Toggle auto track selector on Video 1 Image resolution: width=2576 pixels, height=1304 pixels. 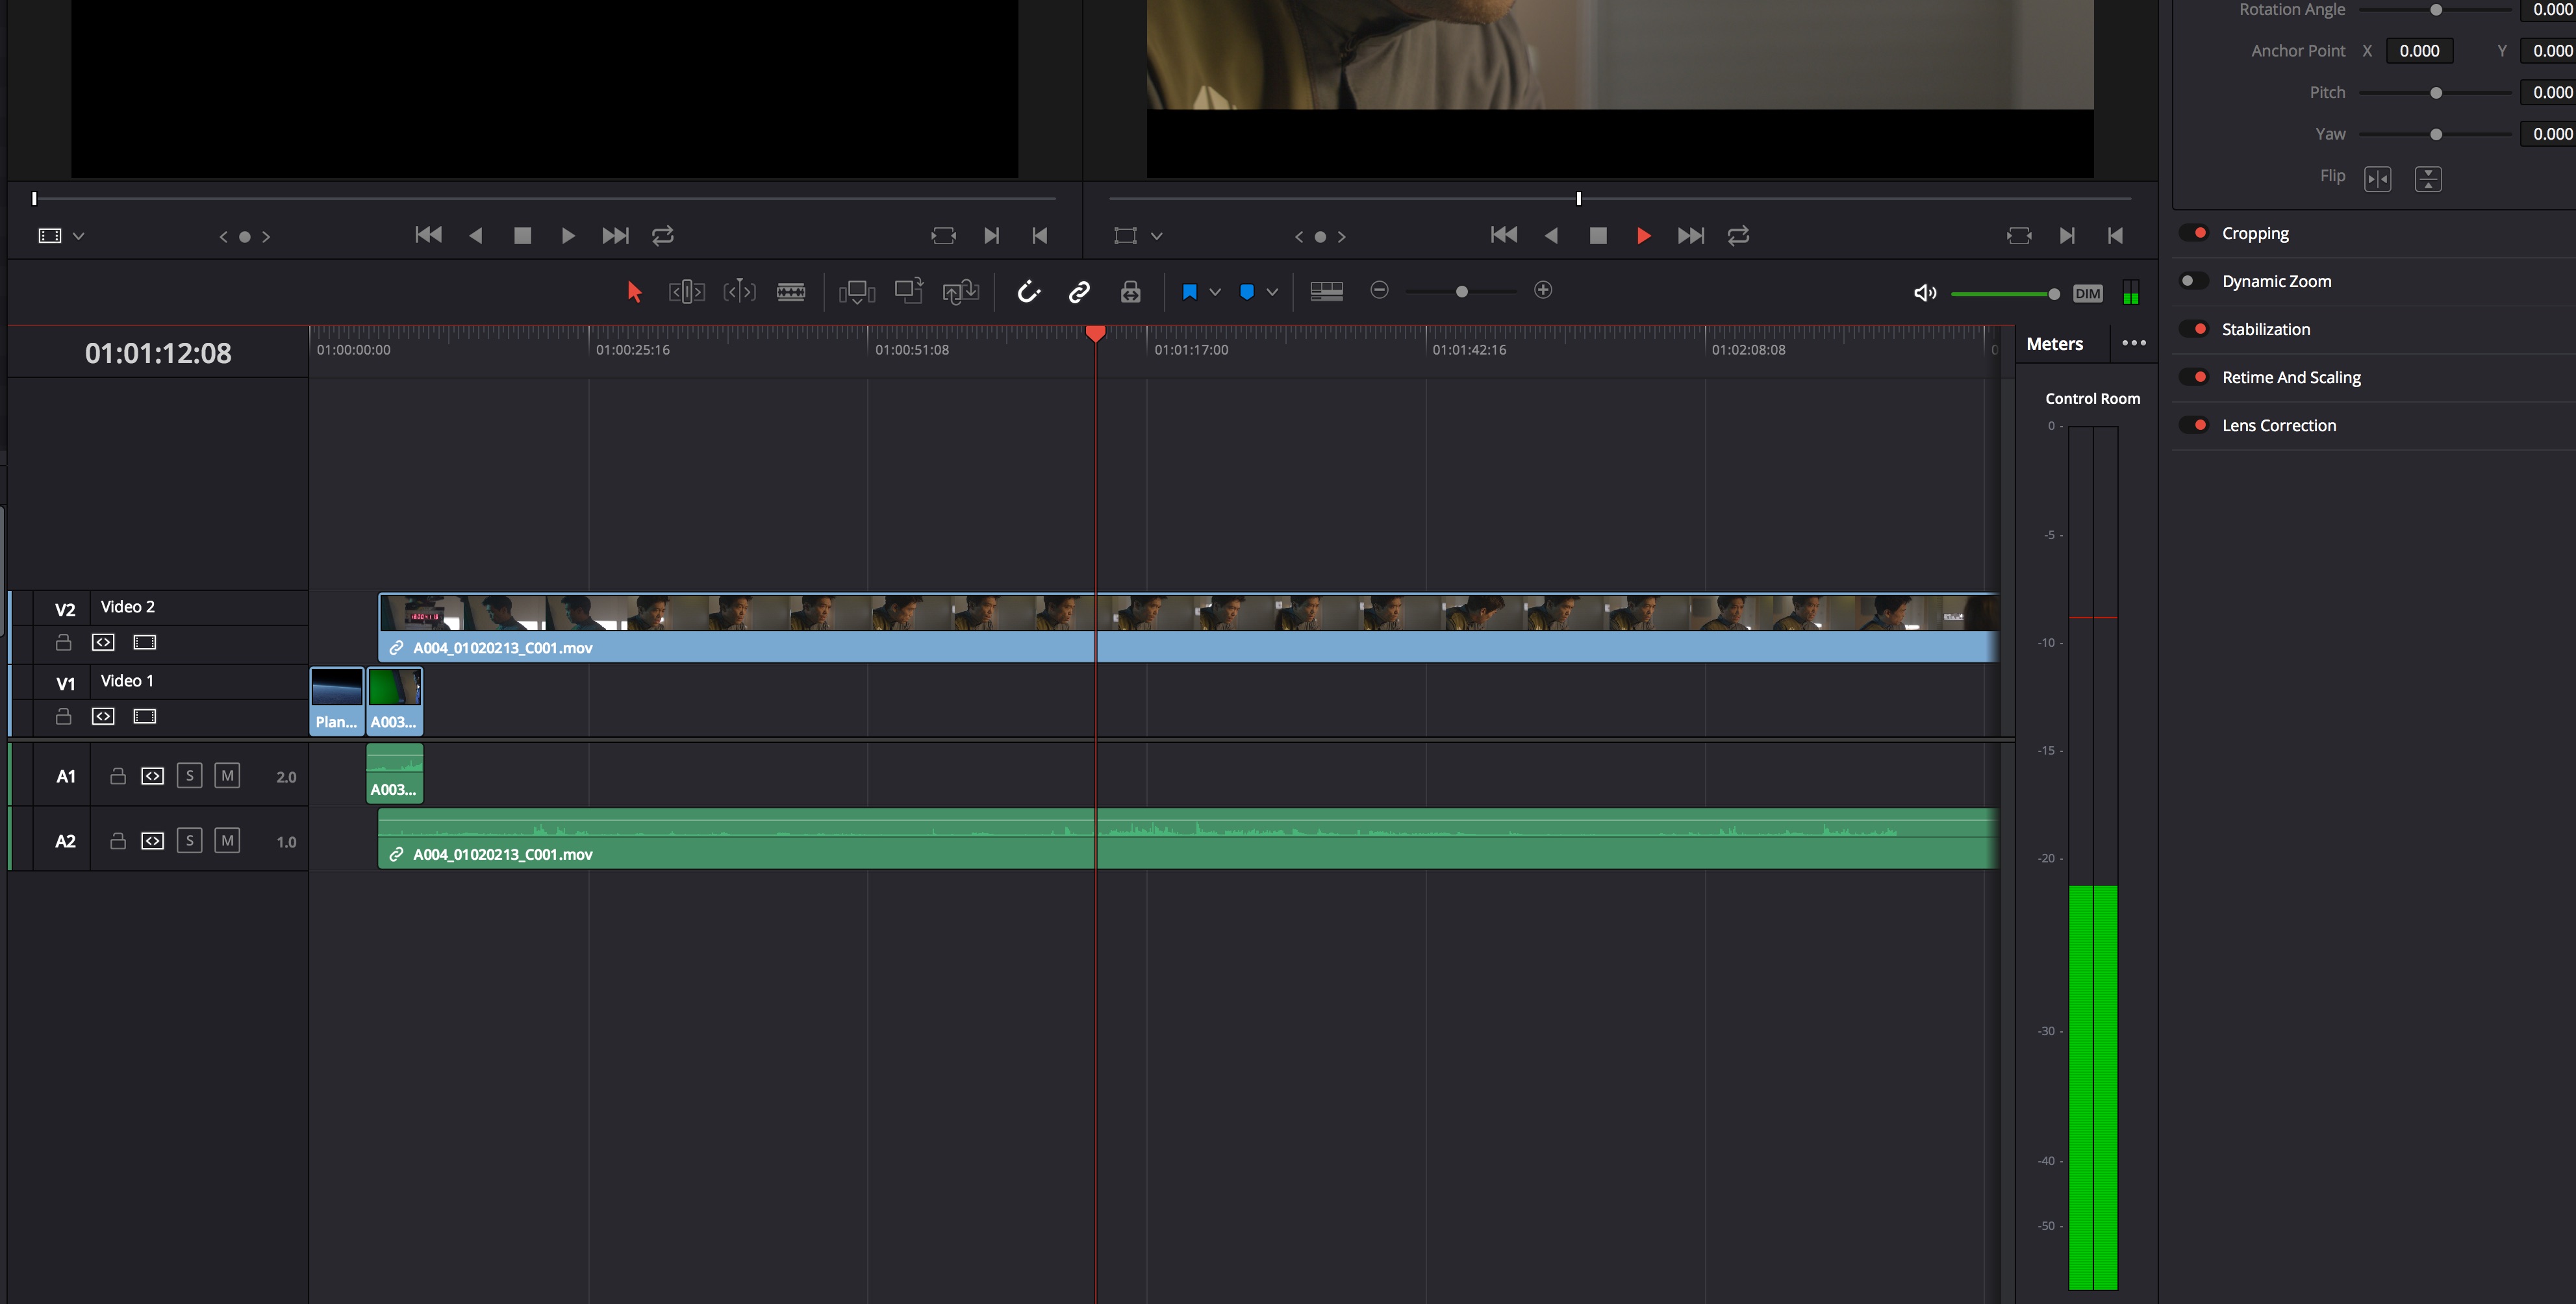(103, 716)
